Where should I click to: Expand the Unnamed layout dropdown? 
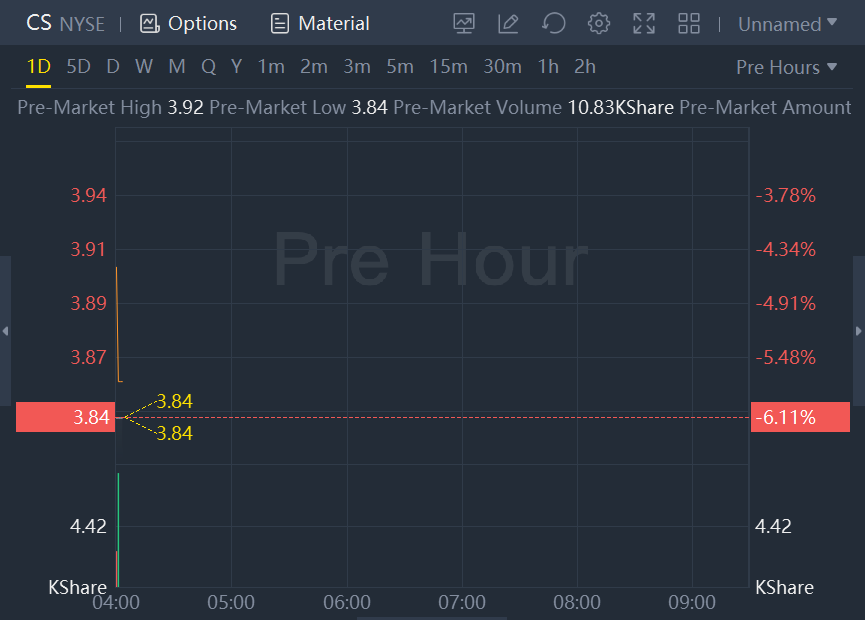tap(787, 23)
